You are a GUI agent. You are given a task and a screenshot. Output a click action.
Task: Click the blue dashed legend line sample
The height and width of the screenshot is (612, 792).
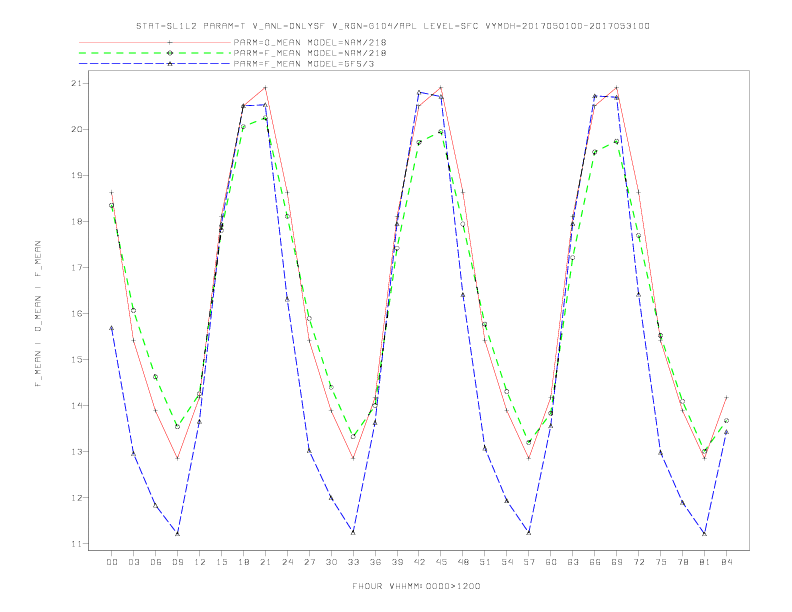pyautogui.click(x=155, y=64)
